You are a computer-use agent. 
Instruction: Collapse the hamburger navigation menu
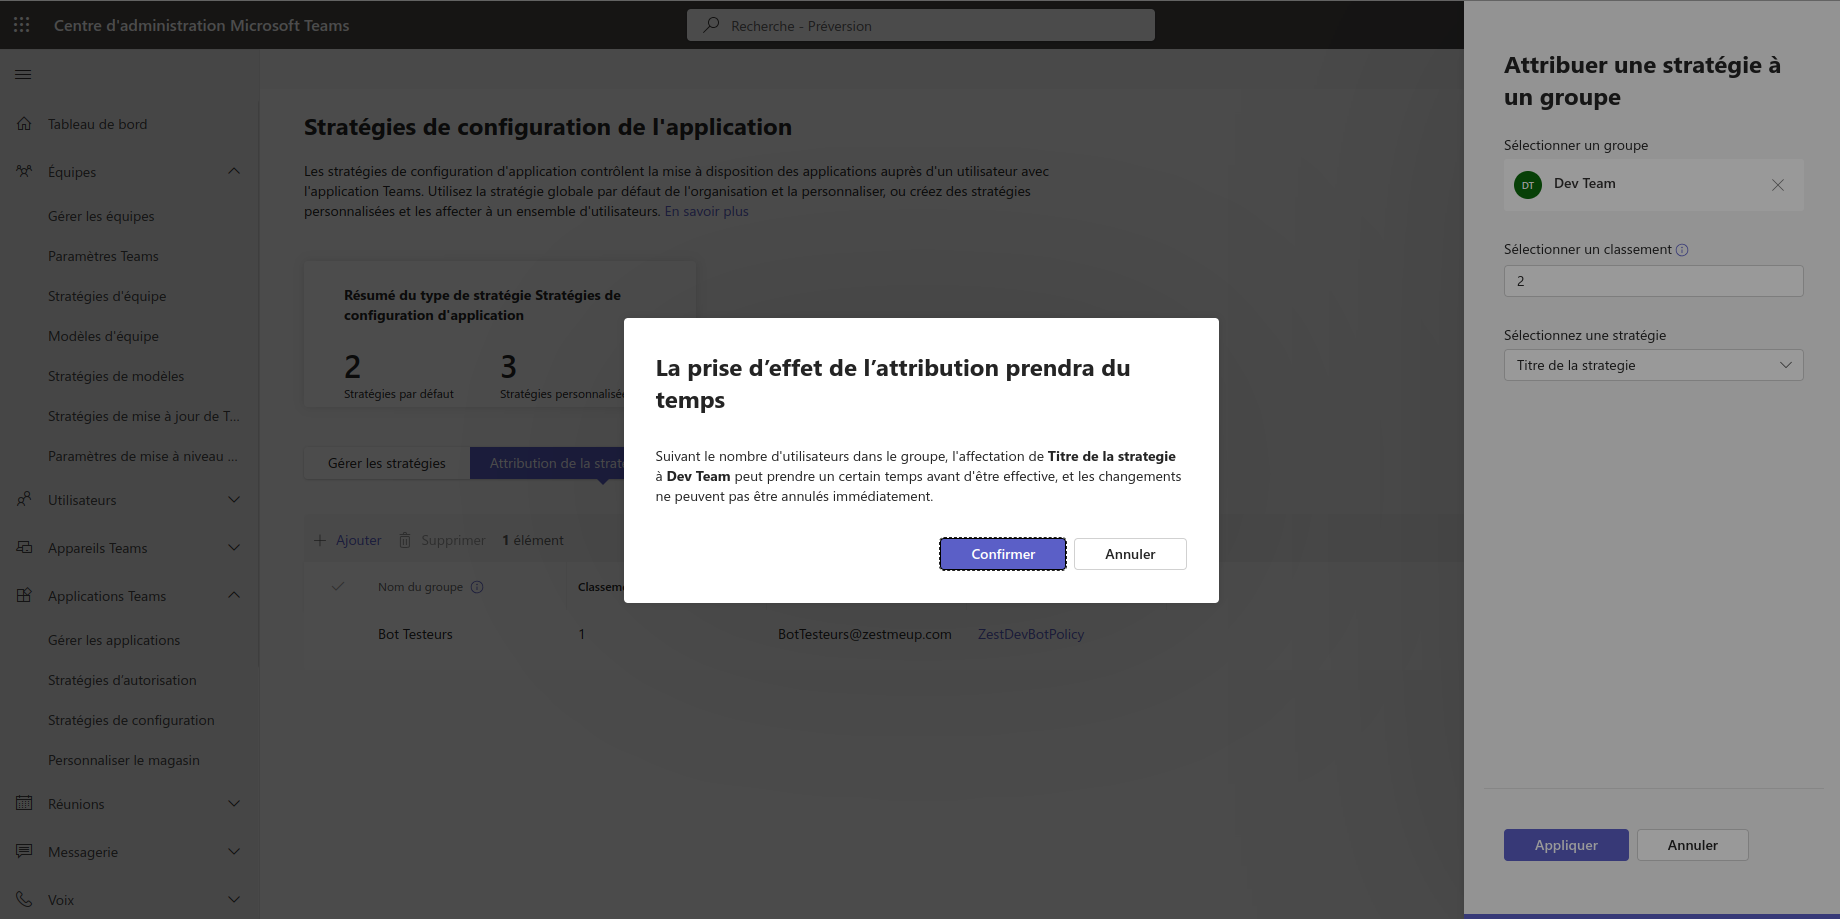click(x=23, y=74)
